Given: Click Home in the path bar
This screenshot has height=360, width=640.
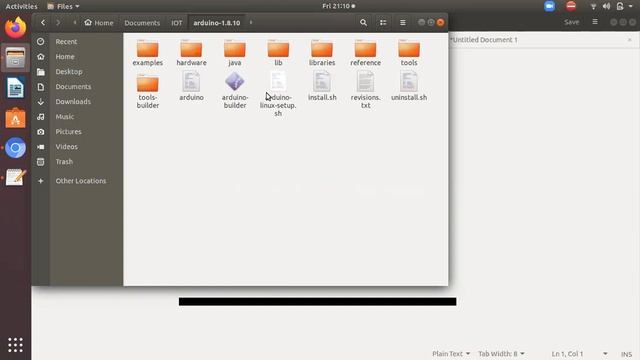Looking at the screenshot, I should tap(99, 23).
